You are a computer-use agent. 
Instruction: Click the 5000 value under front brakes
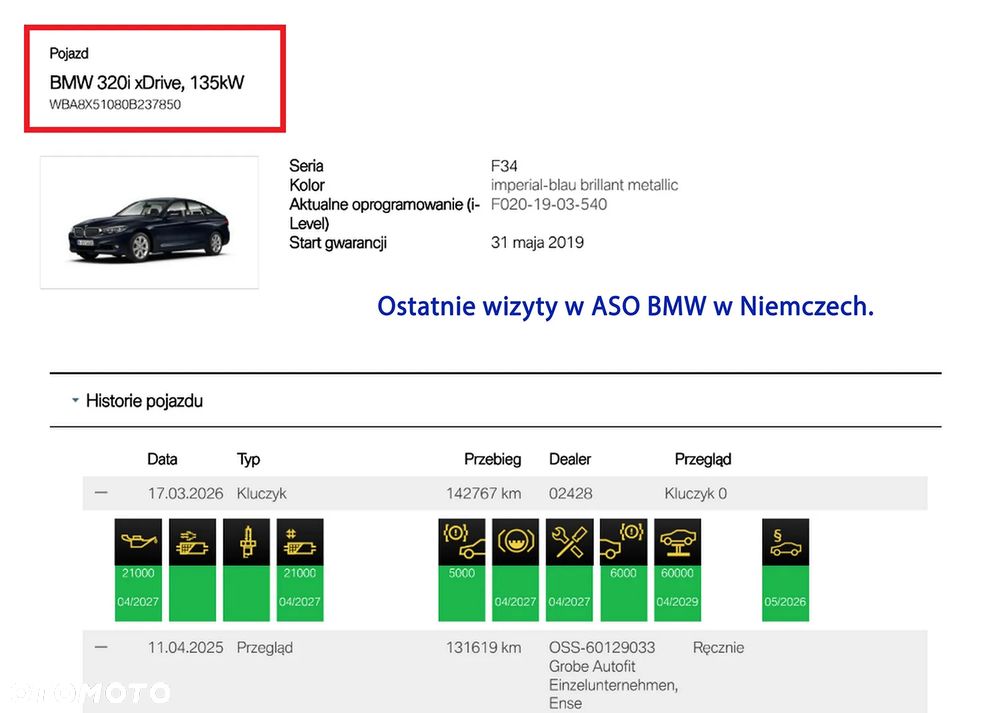pos(462,573)
